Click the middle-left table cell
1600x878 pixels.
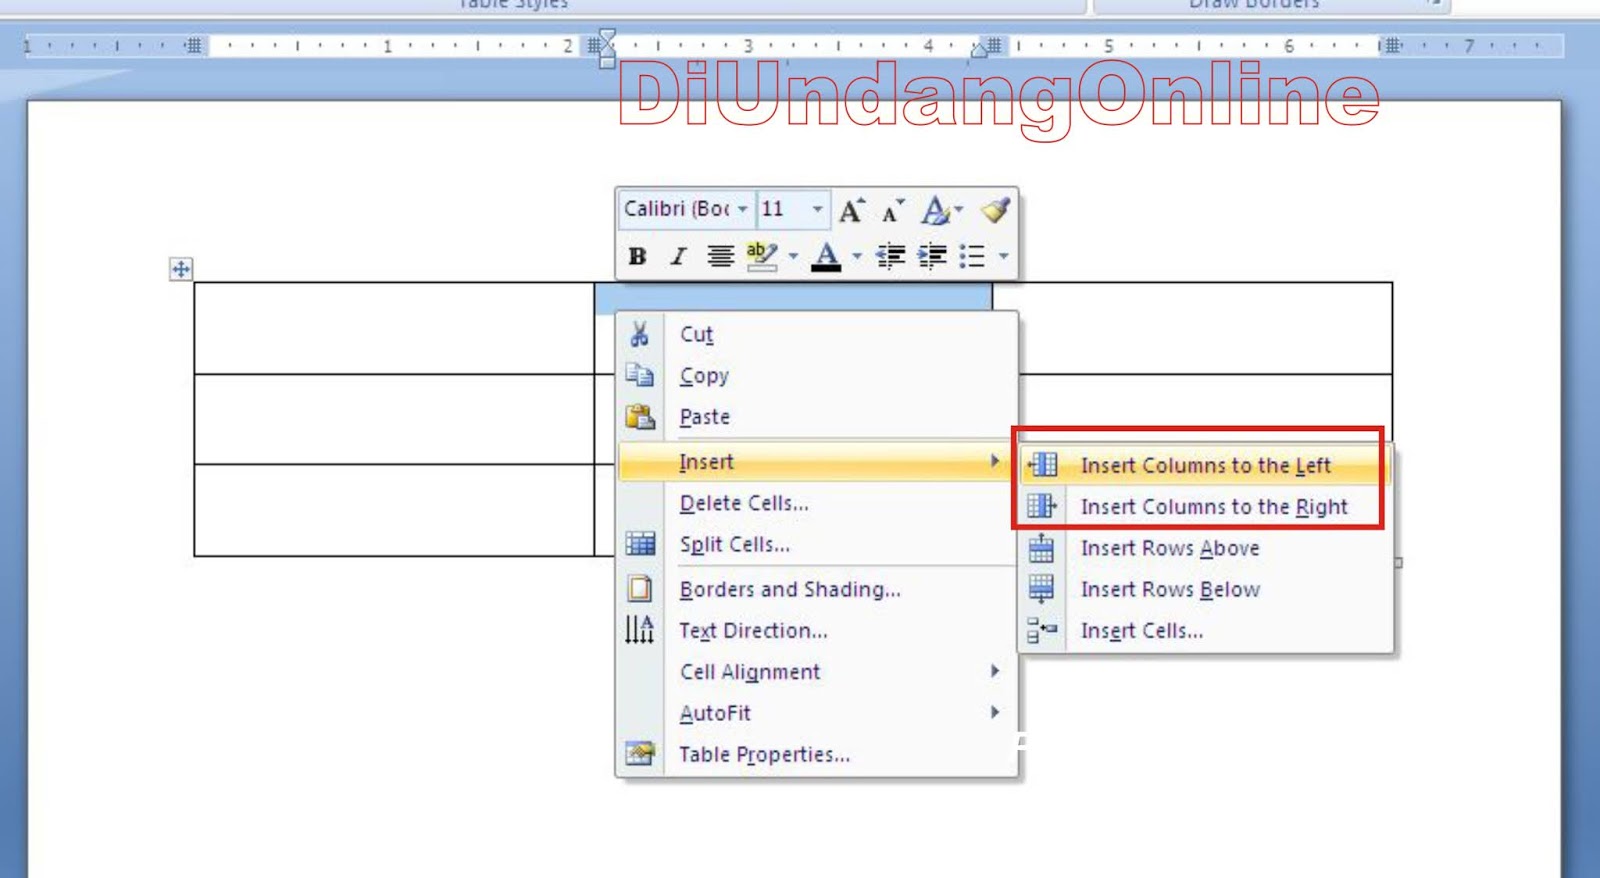click(394, 419)
